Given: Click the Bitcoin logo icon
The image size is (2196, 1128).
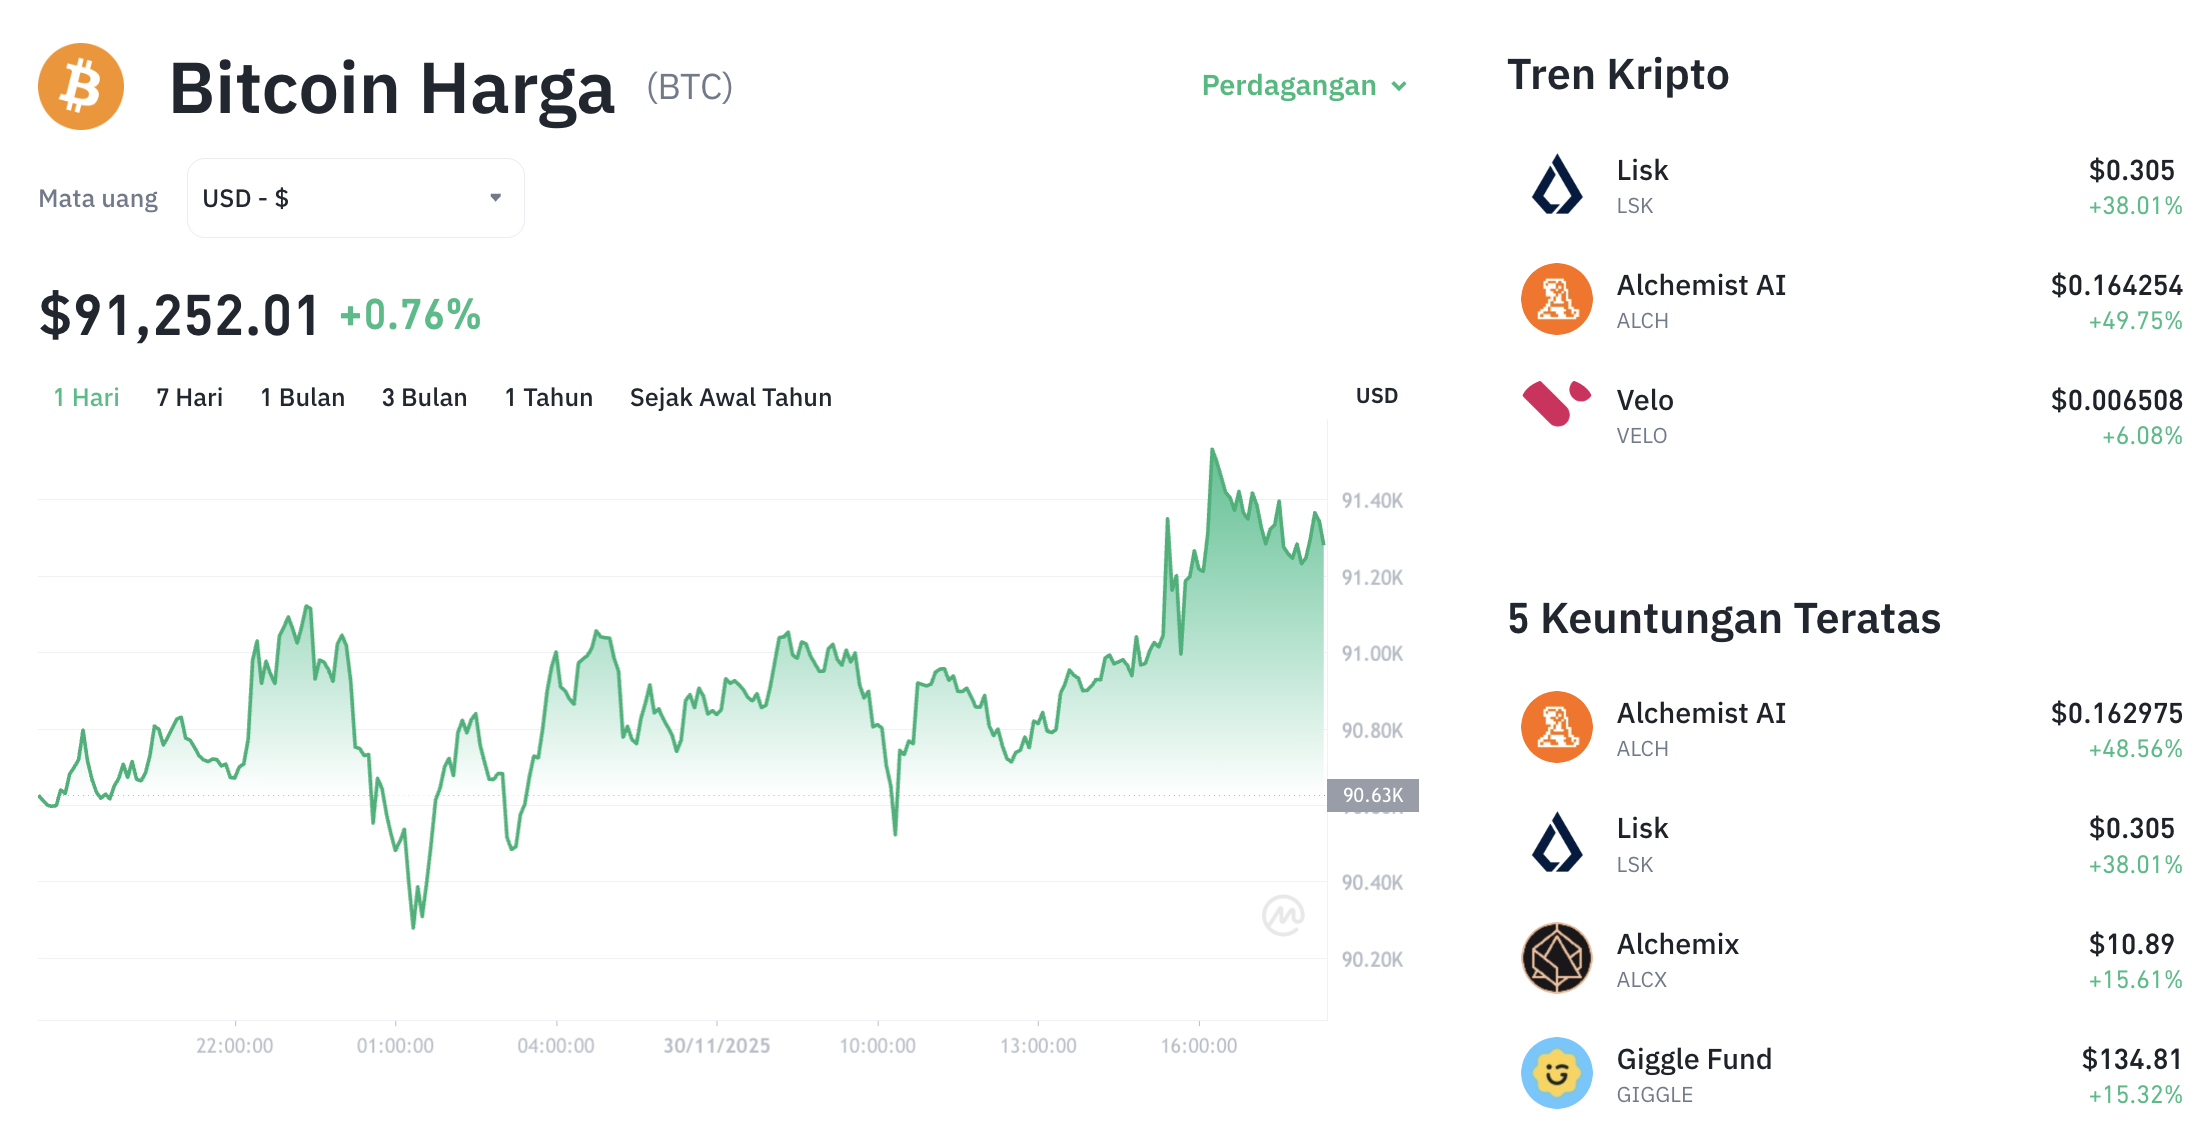Looking at the screenshot, I should click(80, 87).
